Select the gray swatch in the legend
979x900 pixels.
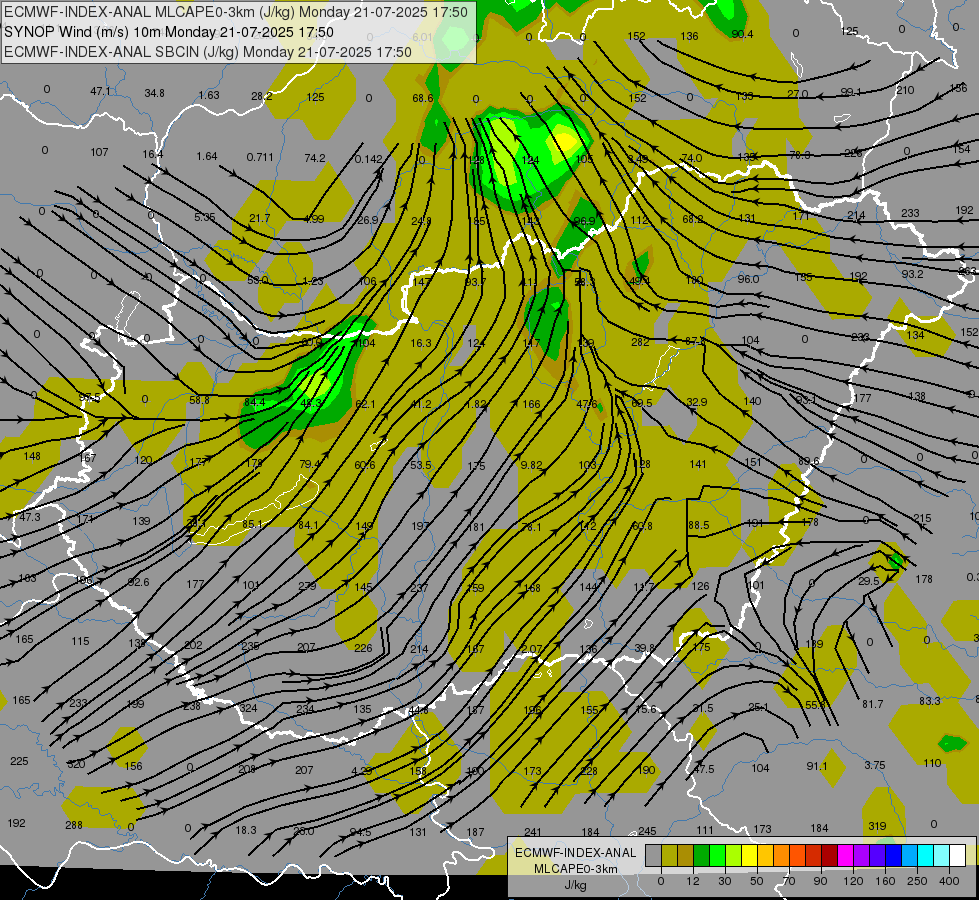653,855
